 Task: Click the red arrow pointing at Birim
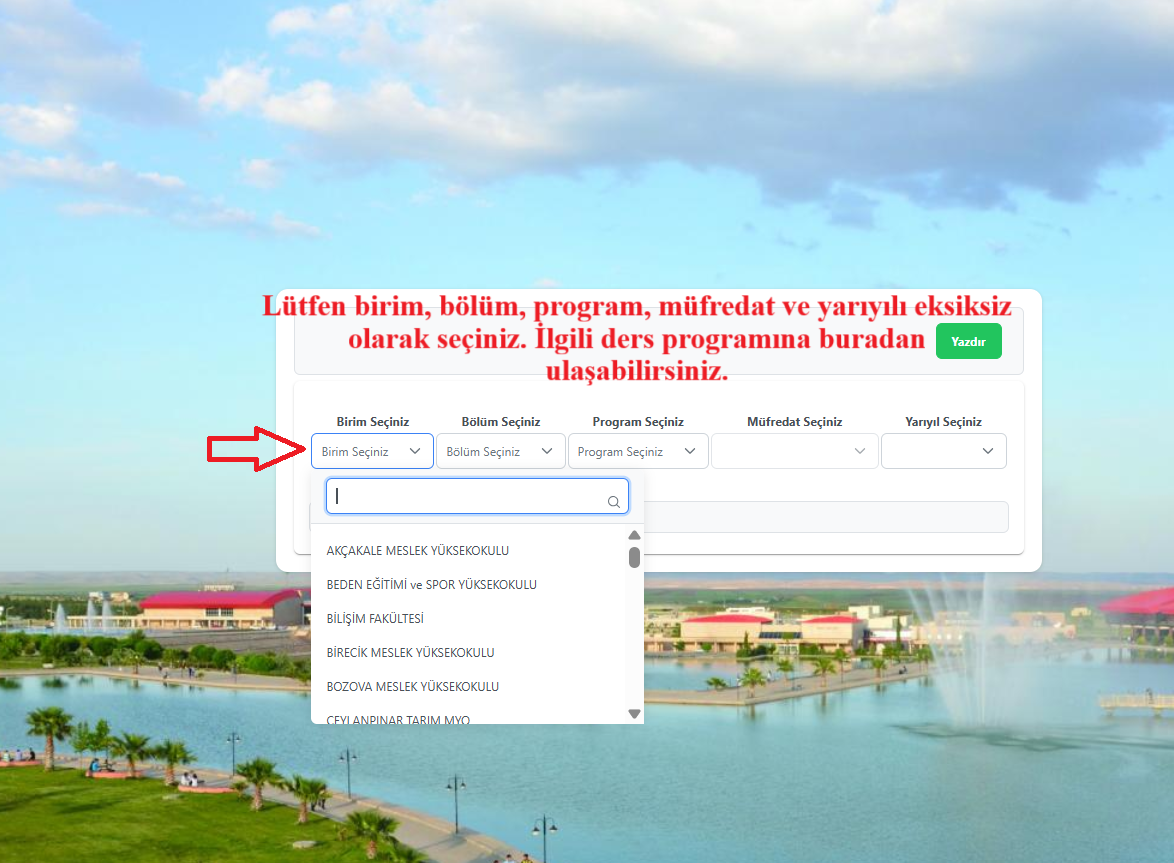click(x=255, y=449)
